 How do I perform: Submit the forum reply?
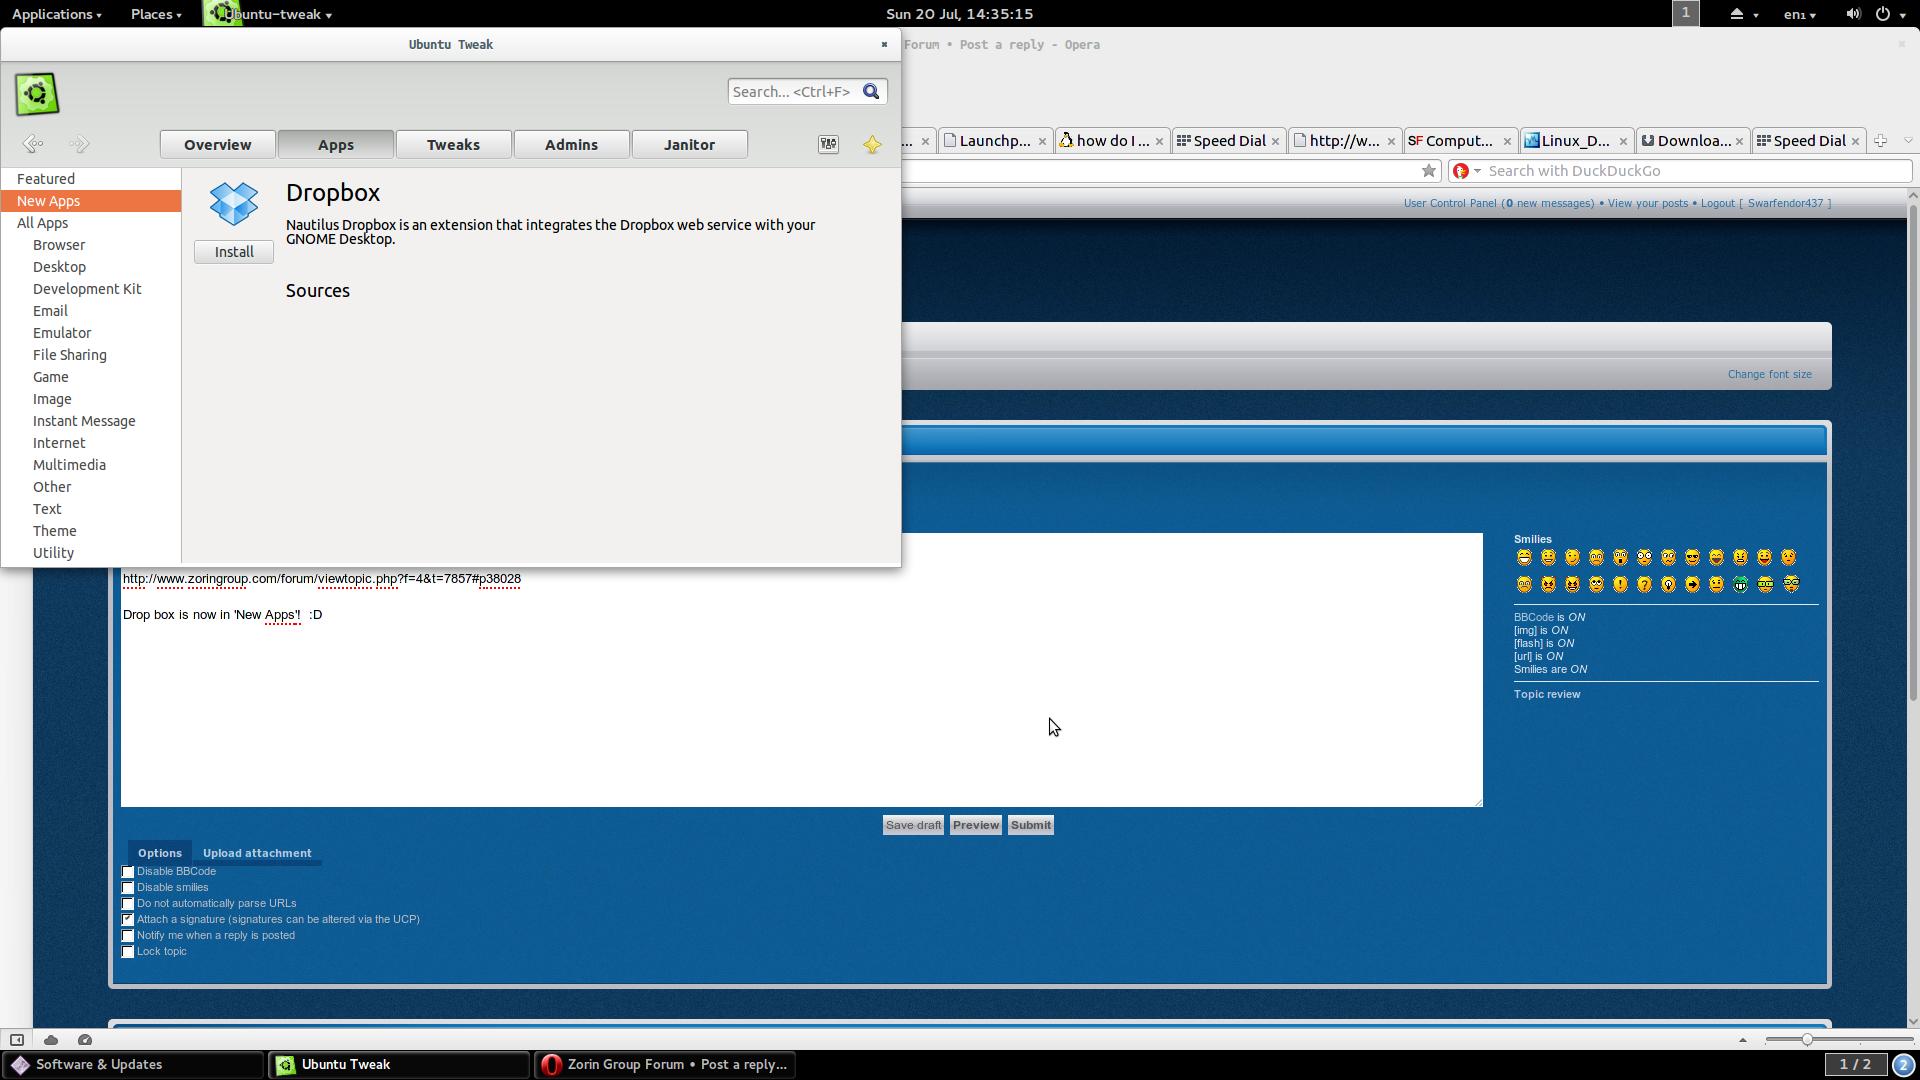(x=1030, y=825)
